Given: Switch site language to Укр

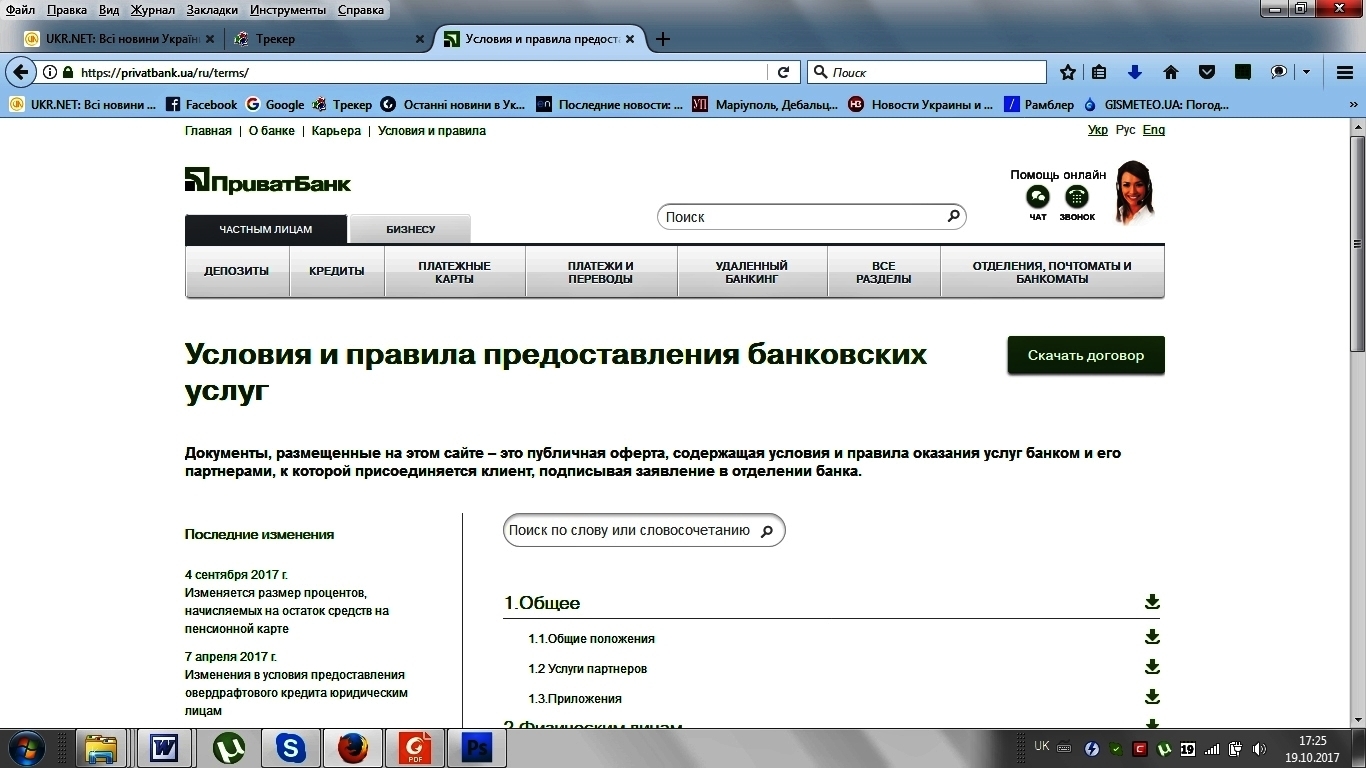Looking at the screenshot, I should coord(1097,130).
